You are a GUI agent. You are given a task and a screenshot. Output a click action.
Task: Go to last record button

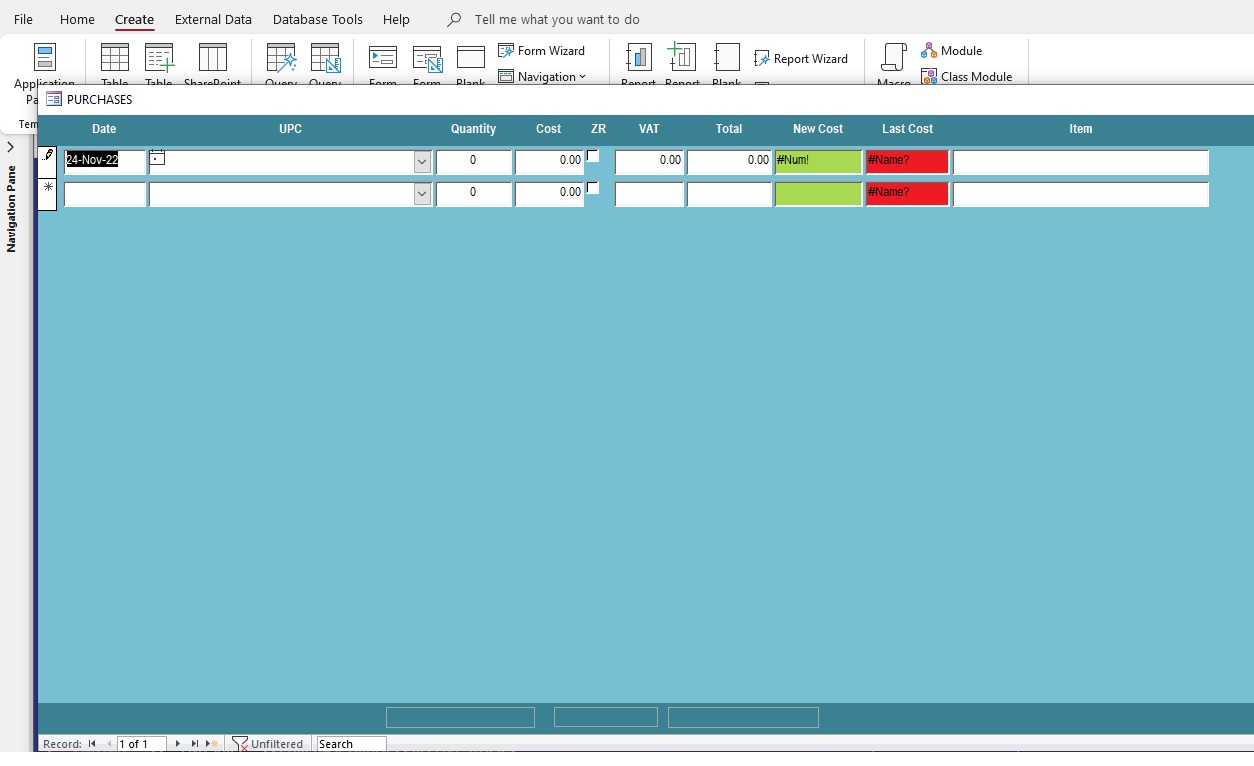click(x=195, y=744)
